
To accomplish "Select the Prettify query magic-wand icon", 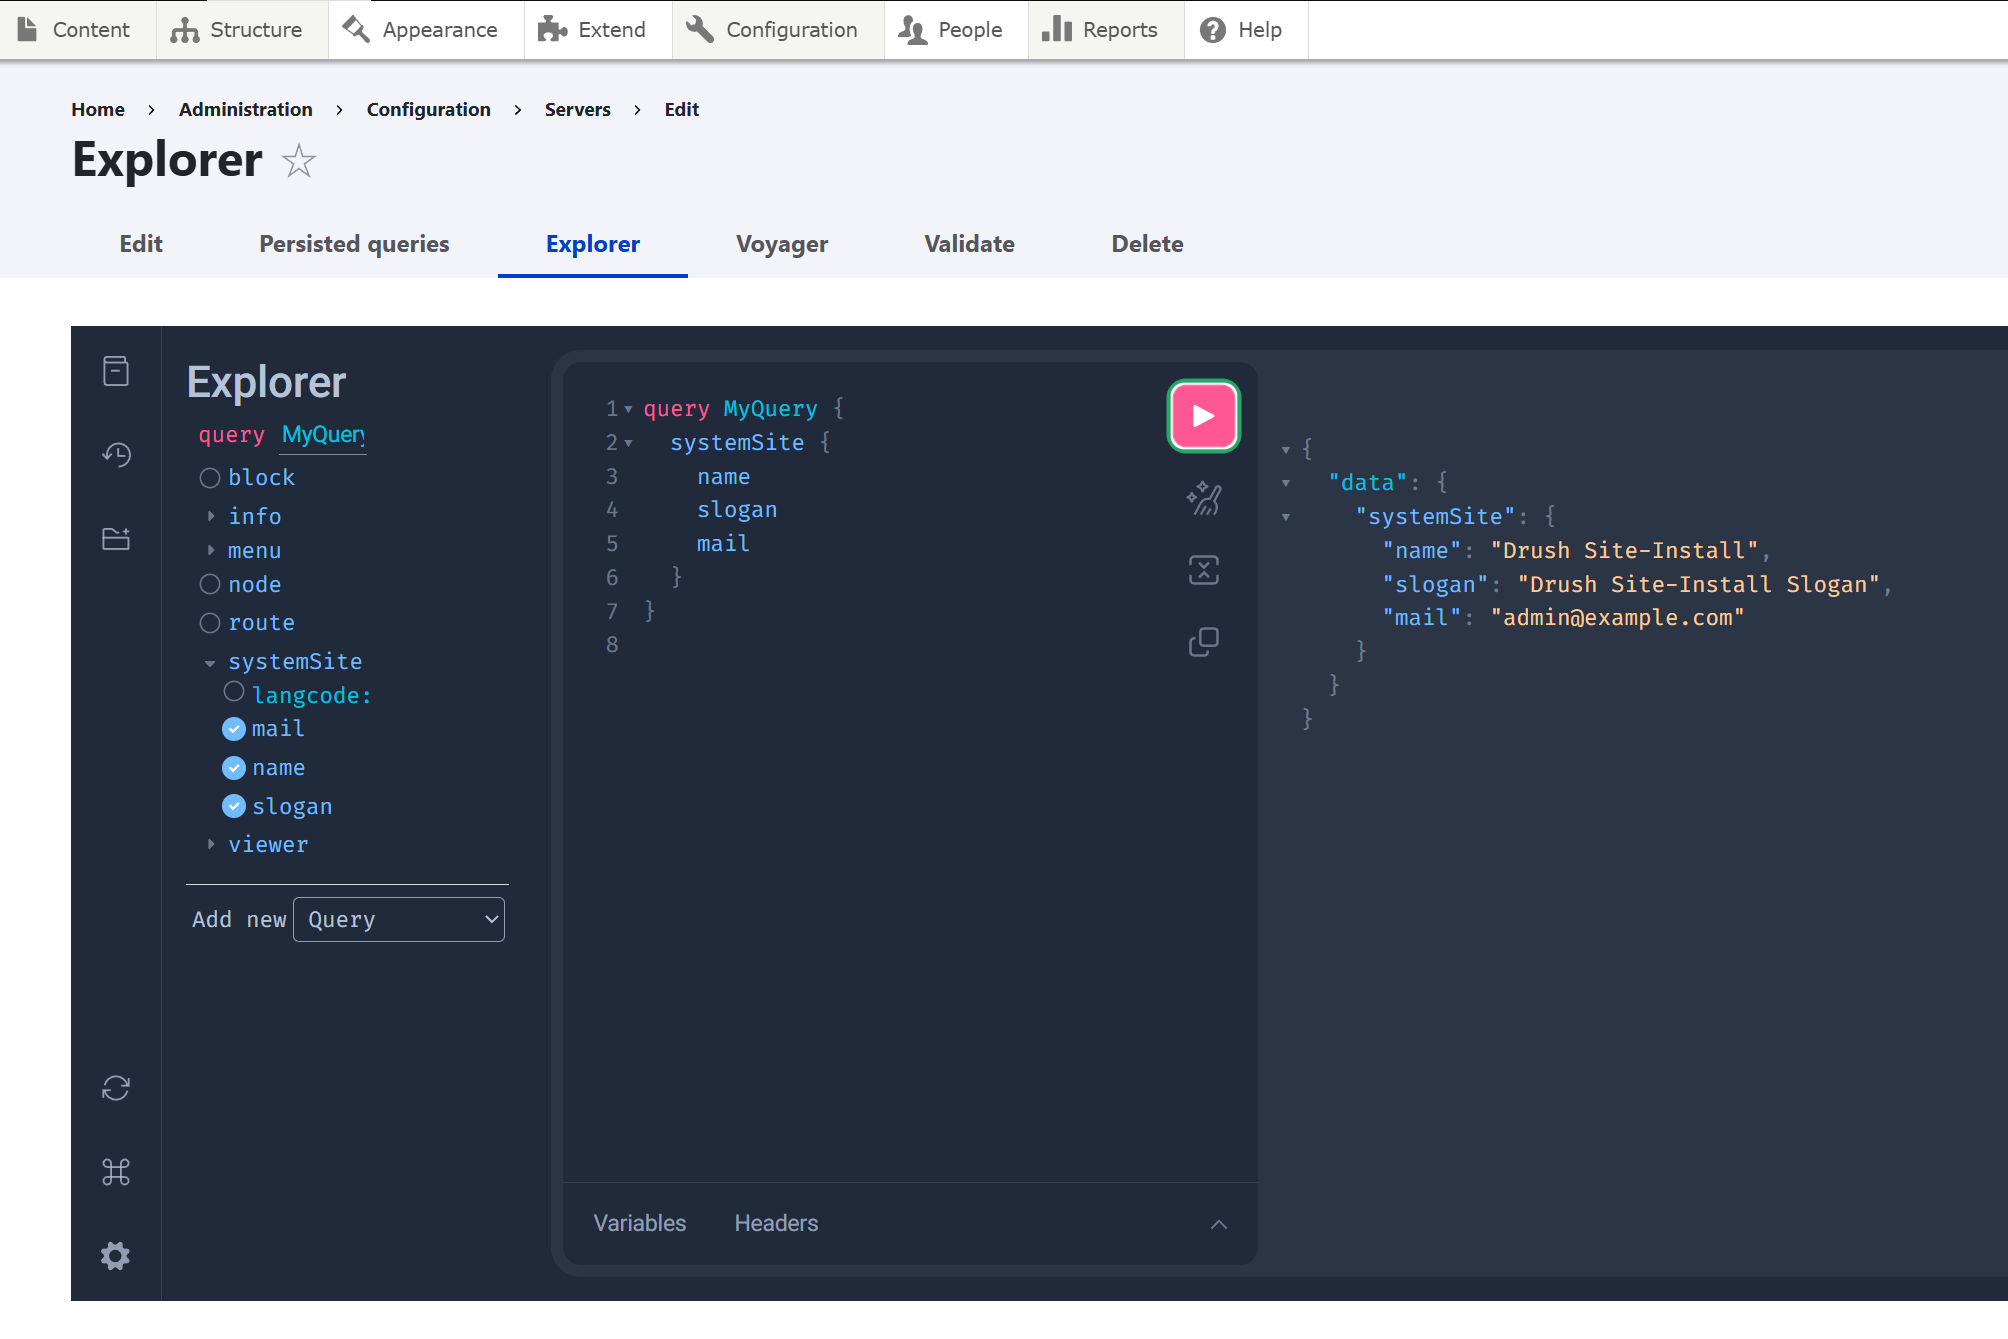I will (1203, 497).
